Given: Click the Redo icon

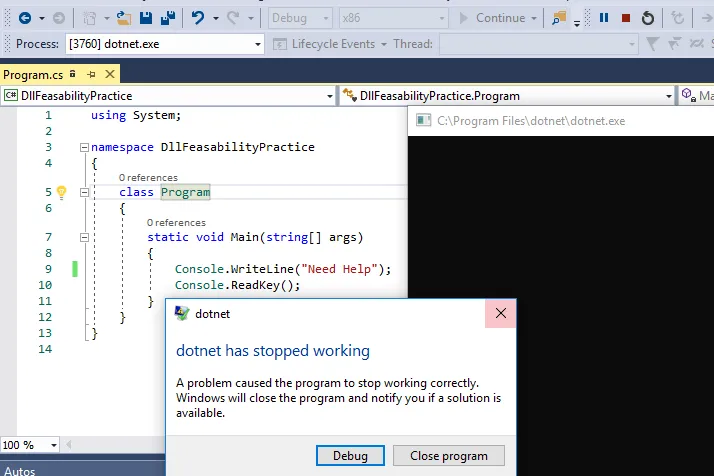Looking at the screenshot, I should (233, 18).
